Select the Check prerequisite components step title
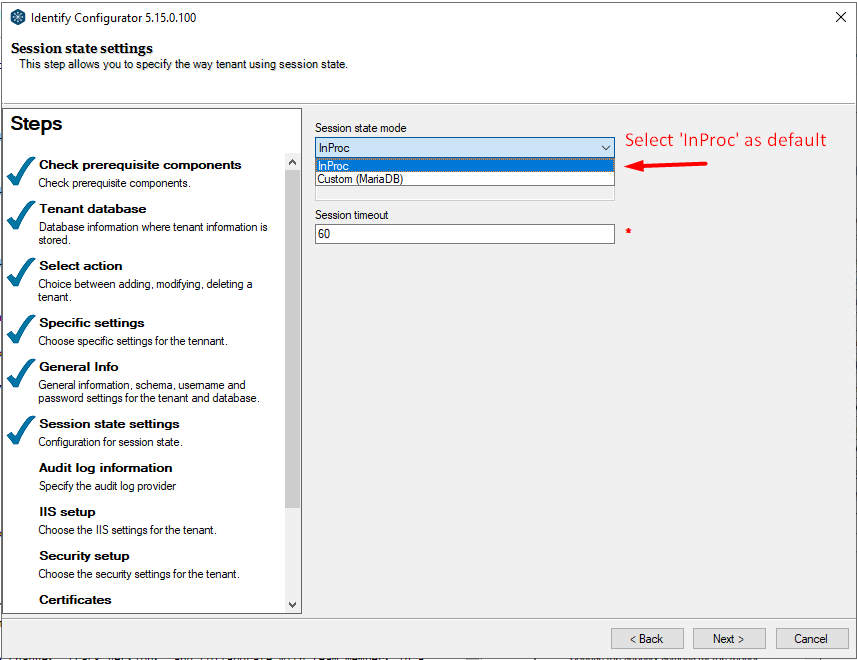 click(140, 165)
